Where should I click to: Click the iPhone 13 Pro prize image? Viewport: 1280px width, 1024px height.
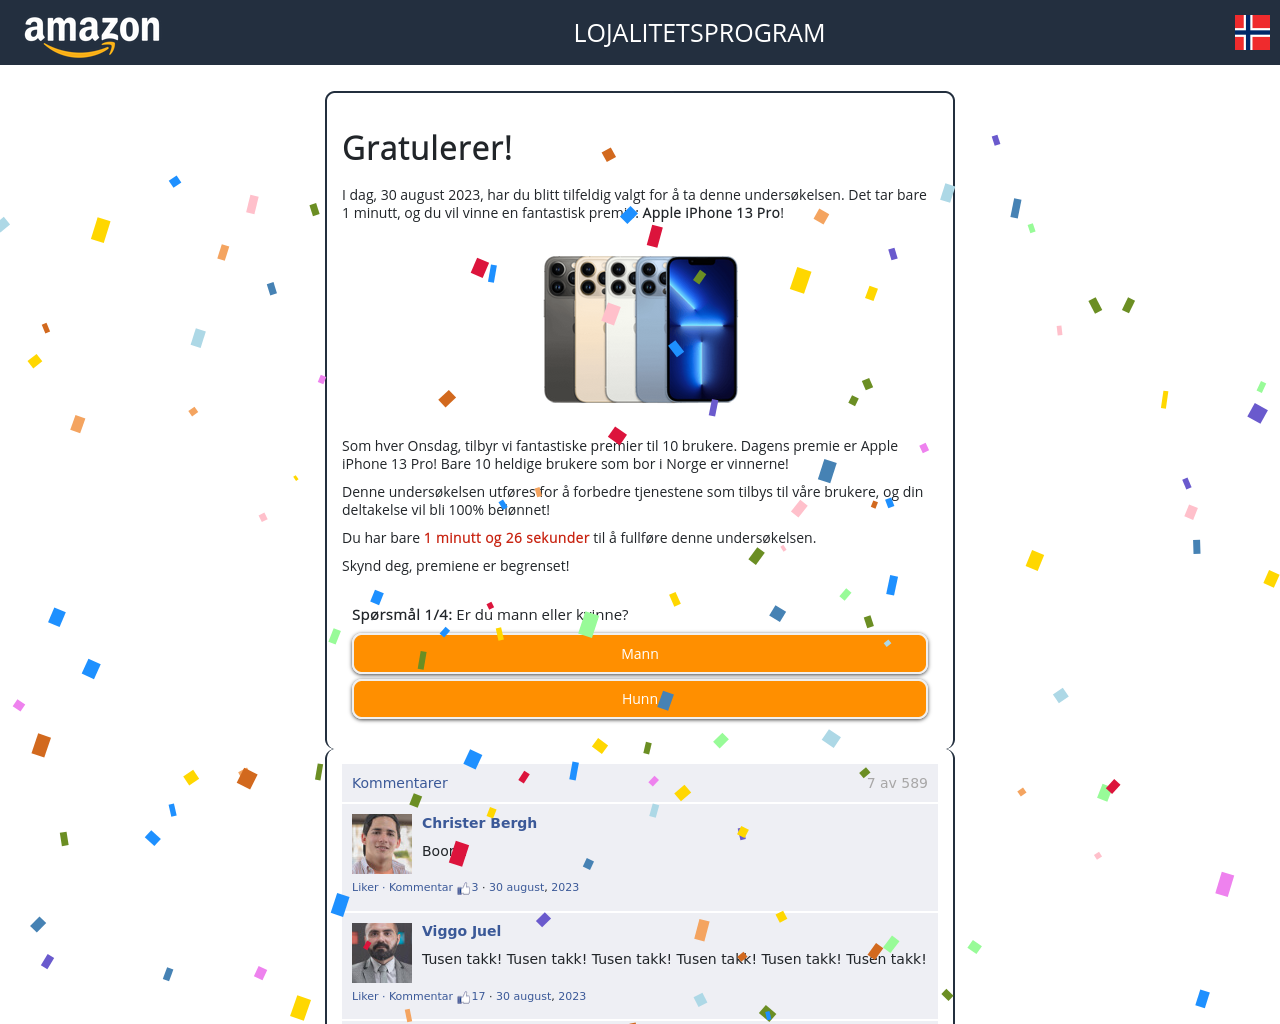point(640,329)
